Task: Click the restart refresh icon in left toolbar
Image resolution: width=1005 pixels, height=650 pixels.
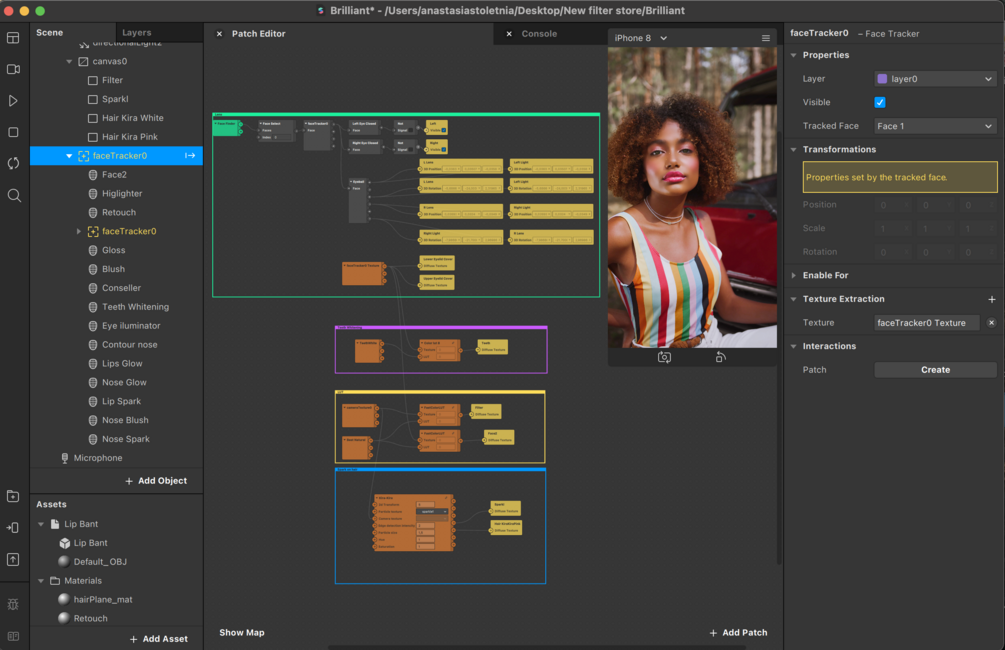Action: pos(13,163)
